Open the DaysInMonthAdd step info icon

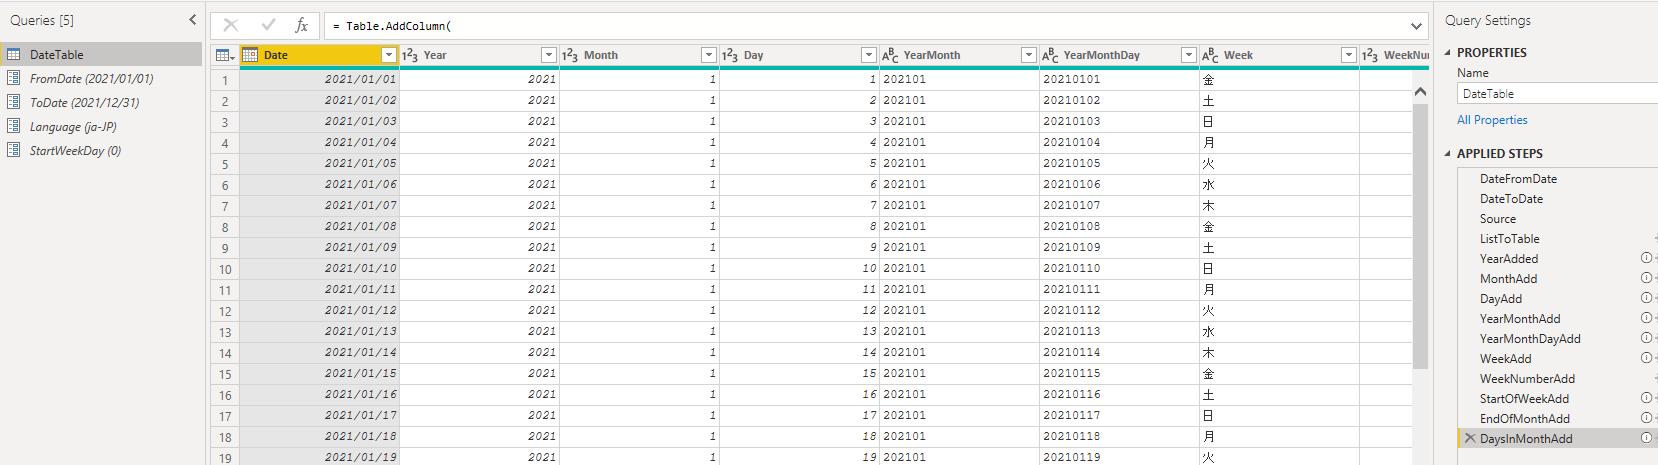pyautogui.click(x=1646, y=438)
